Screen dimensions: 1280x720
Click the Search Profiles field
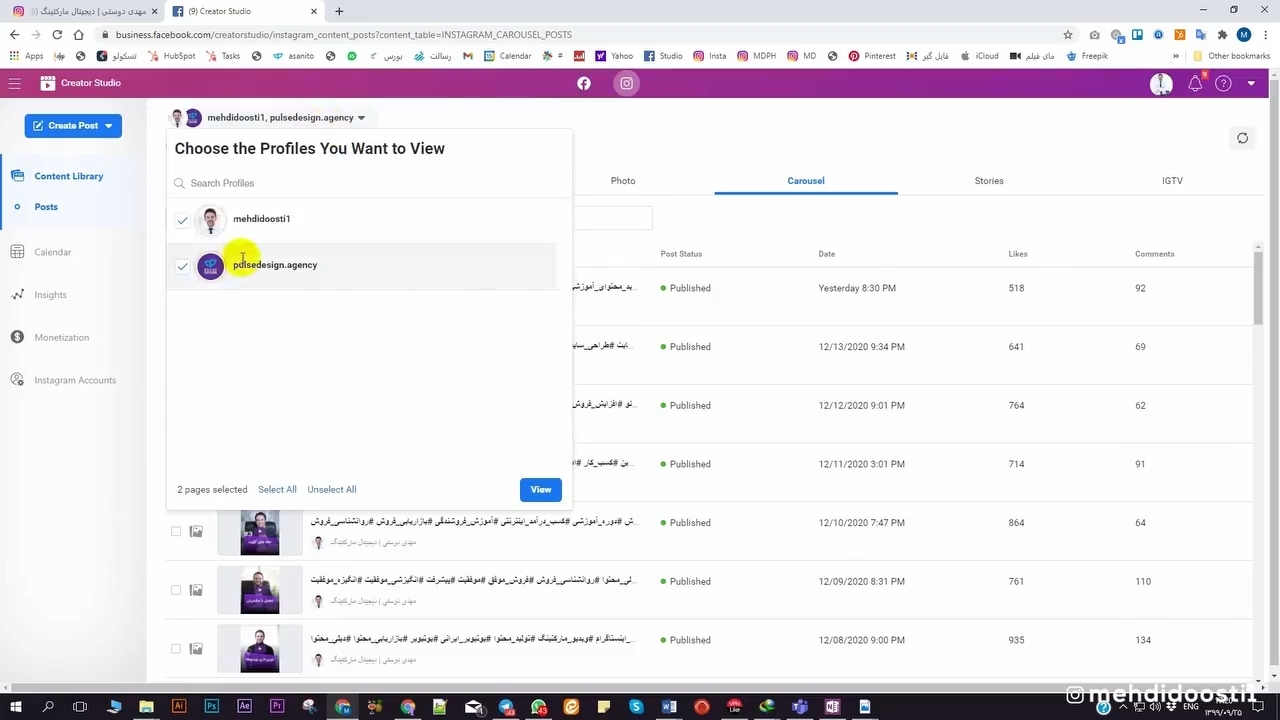[370, 183]
